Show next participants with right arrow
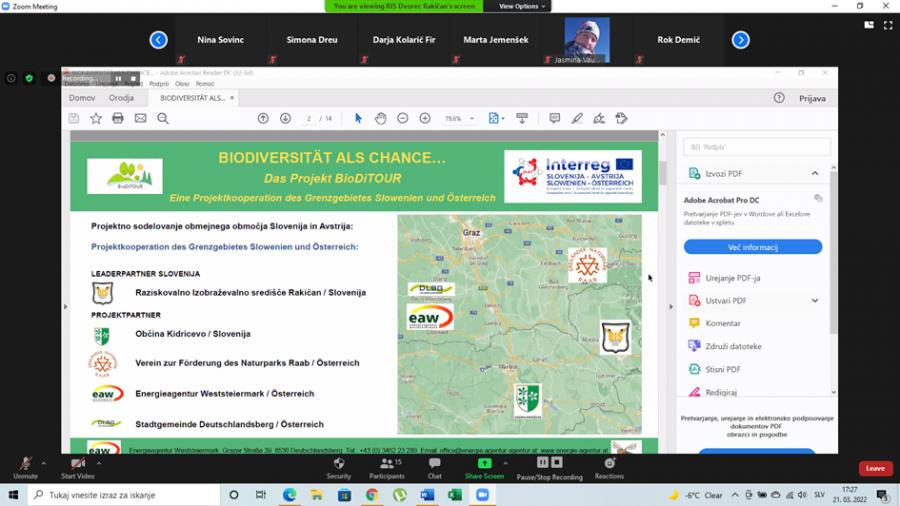900x506 pixels. pyautogui.click(x=740, y=40)
